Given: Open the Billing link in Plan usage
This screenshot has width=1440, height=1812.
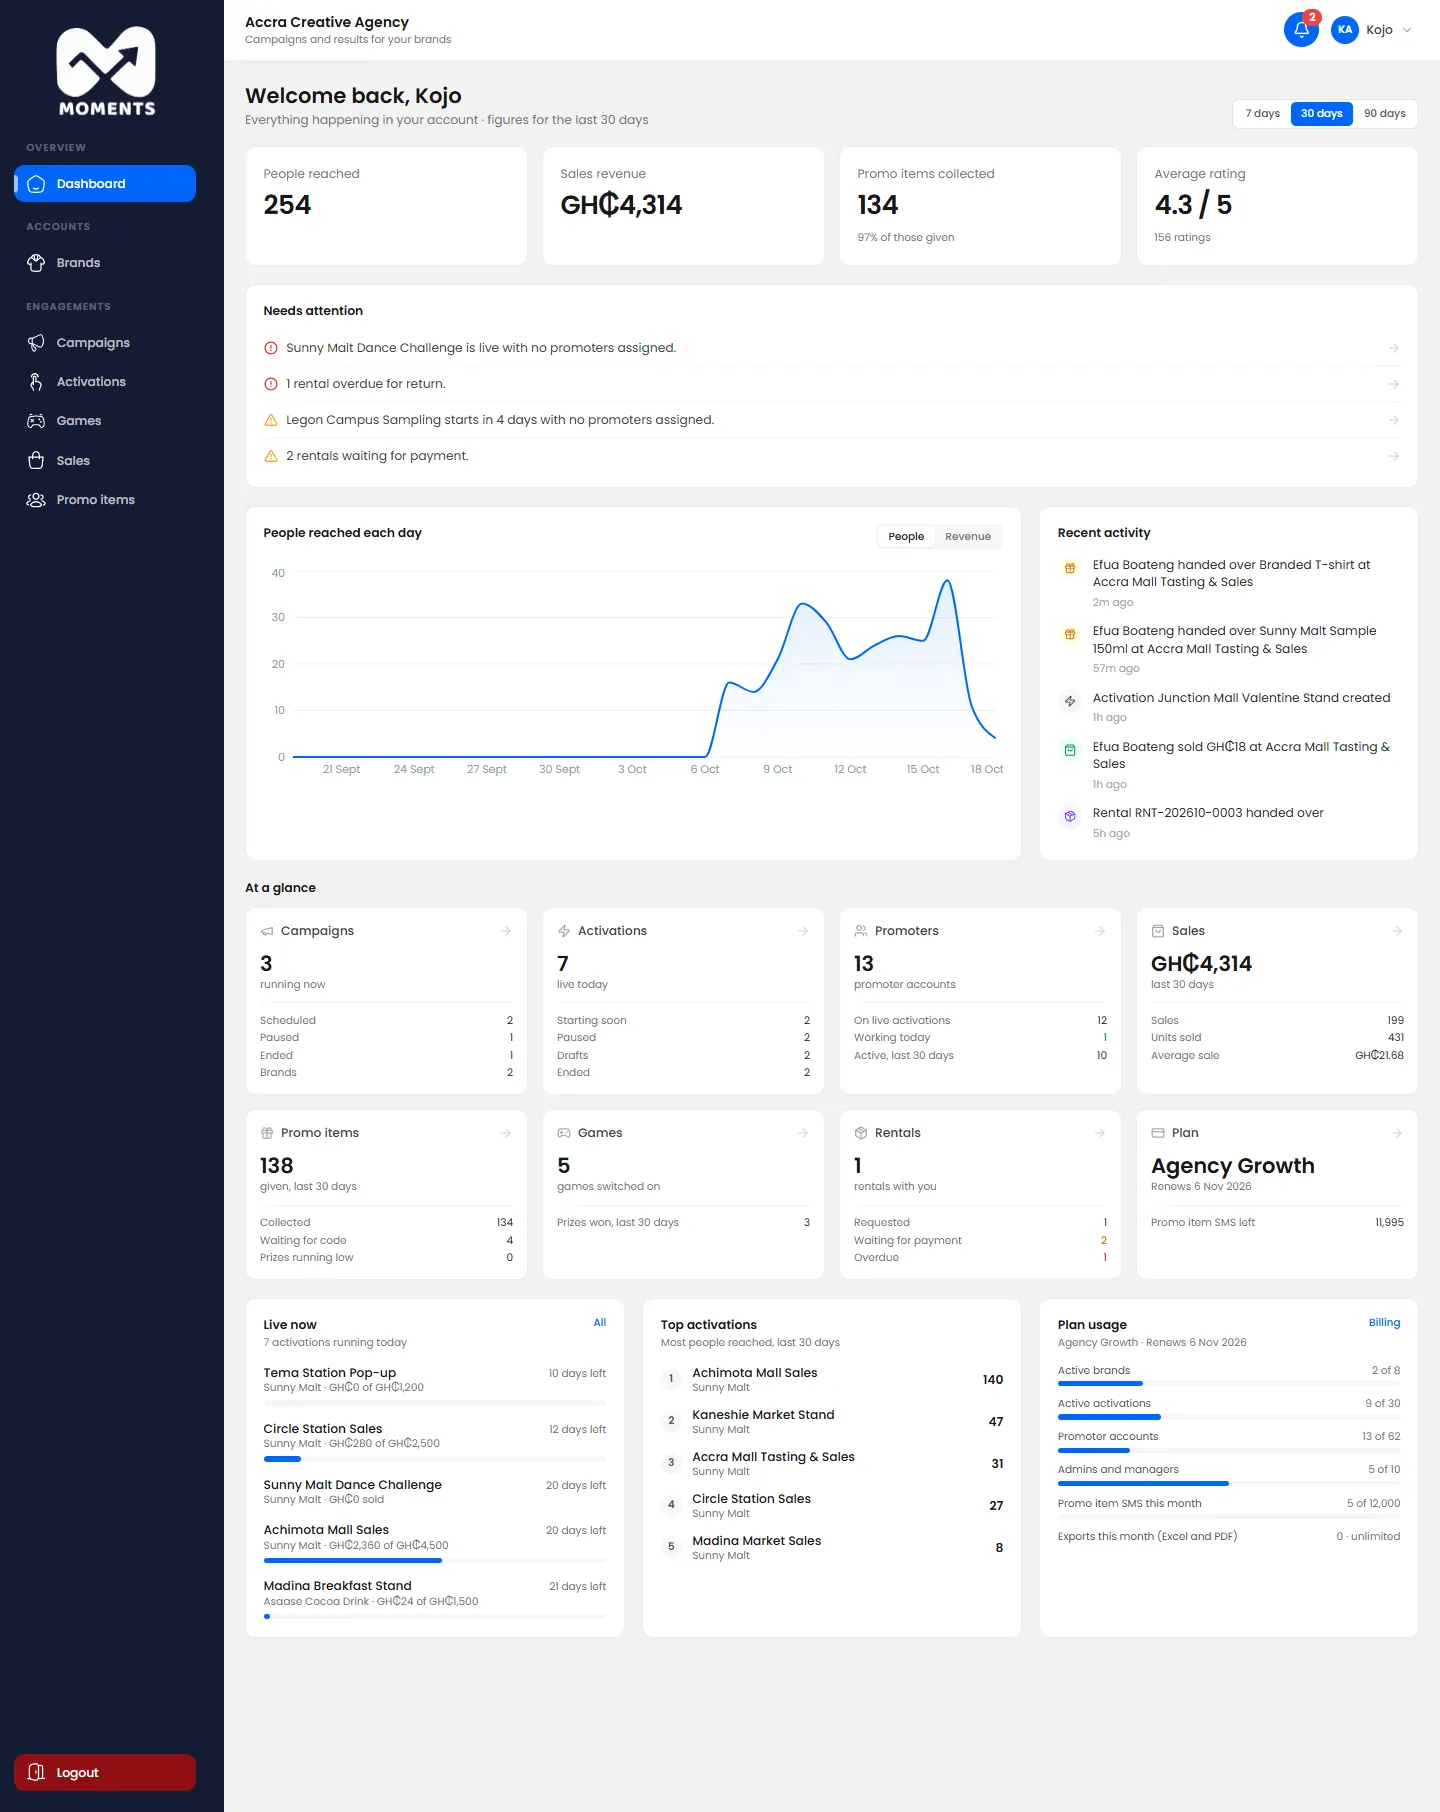Looking at the screenshot, I should pos(1384,1322).
